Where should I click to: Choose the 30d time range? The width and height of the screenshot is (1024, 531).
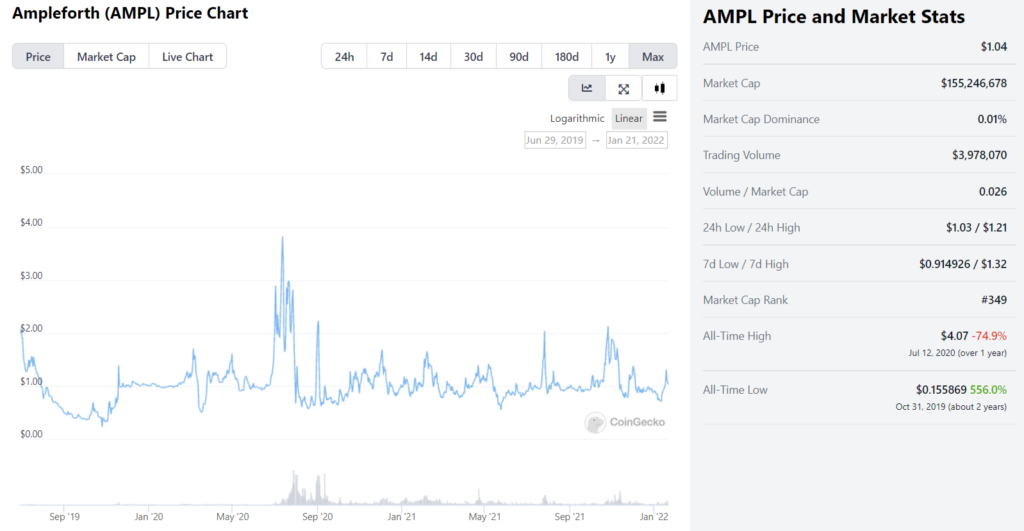click(x=474, y=57)
